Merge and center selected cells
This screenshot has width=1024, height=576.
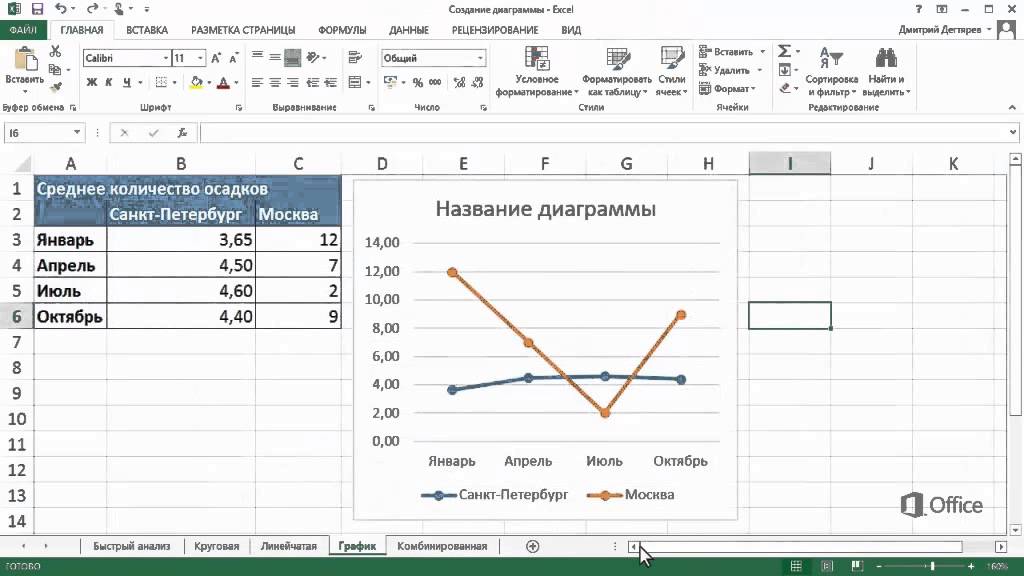[x=355, y=82]
